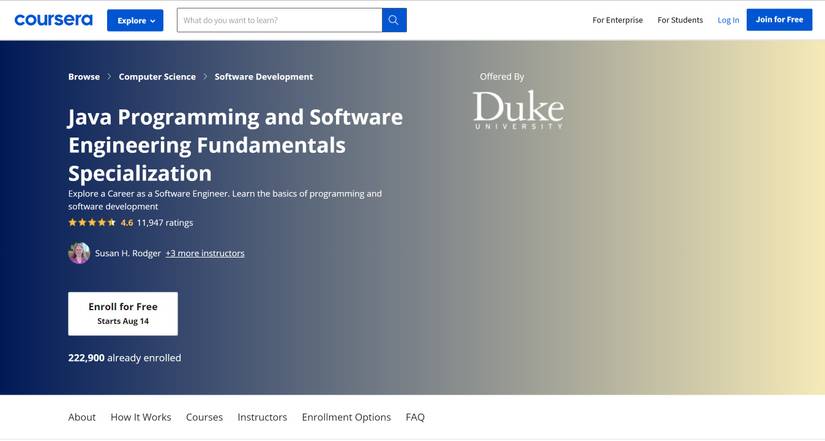The height and width of the screenshot is (441, 825).
Task: Open For Students link
Action: tap(680, 20)
